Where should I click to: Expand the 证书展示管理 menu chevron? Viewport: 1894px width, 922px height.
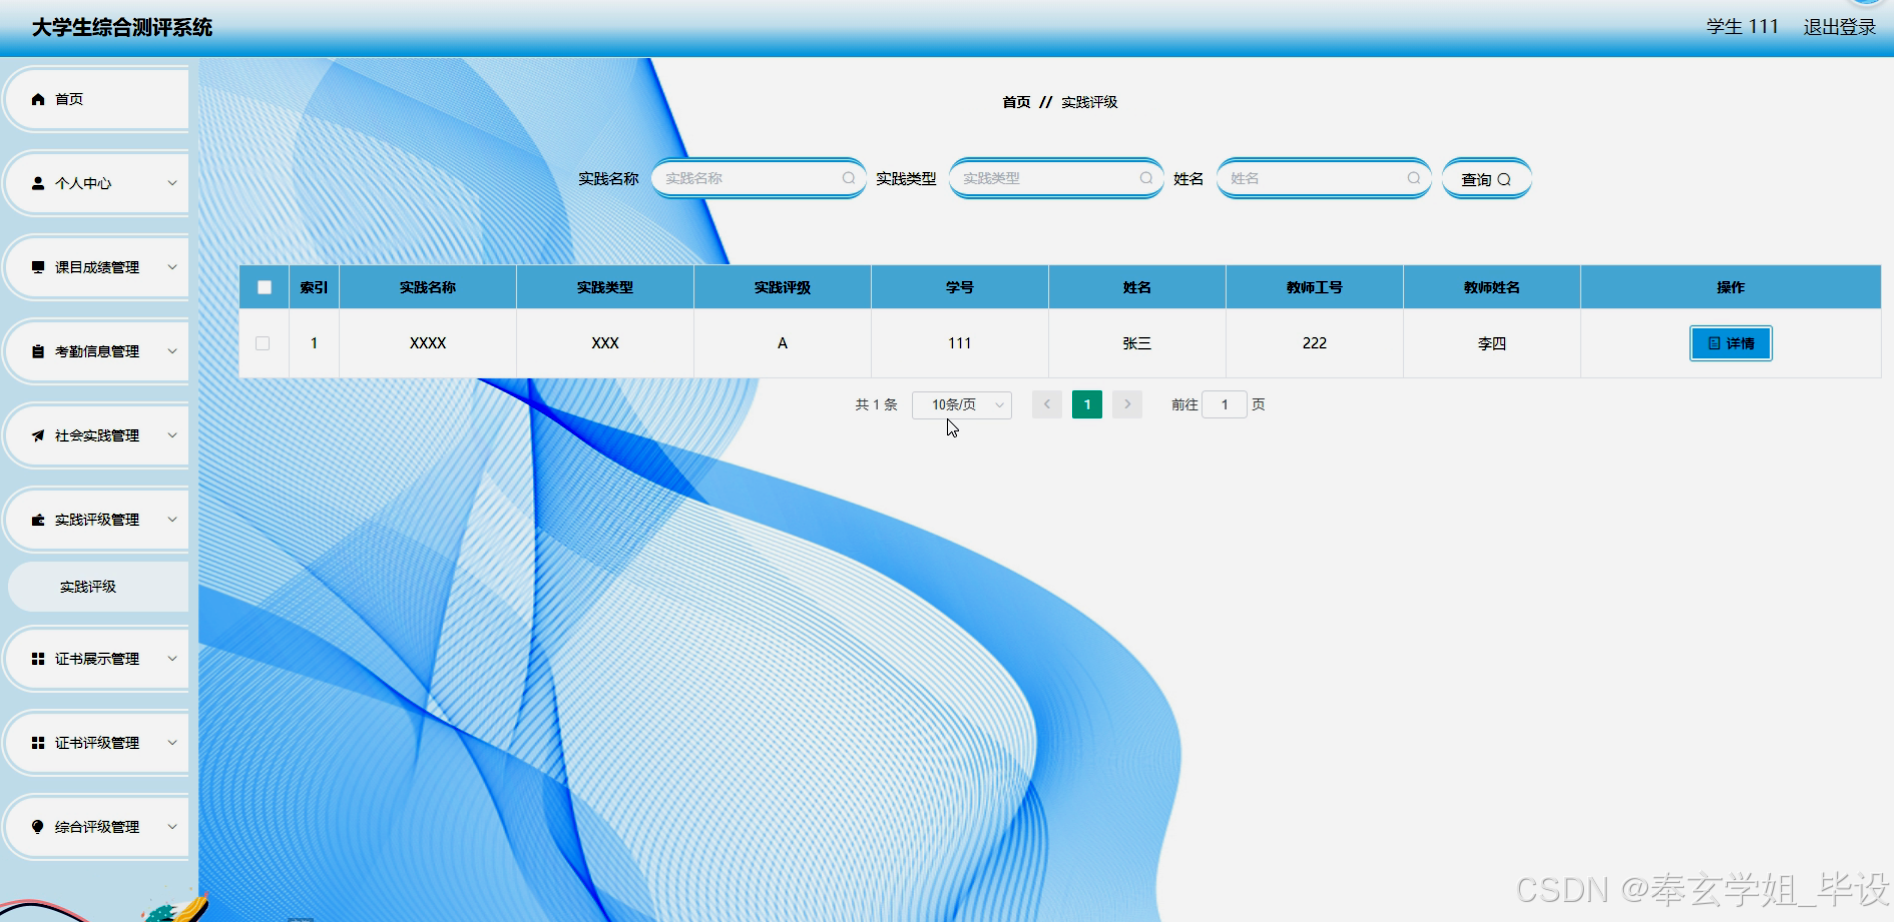coord(172,659)
